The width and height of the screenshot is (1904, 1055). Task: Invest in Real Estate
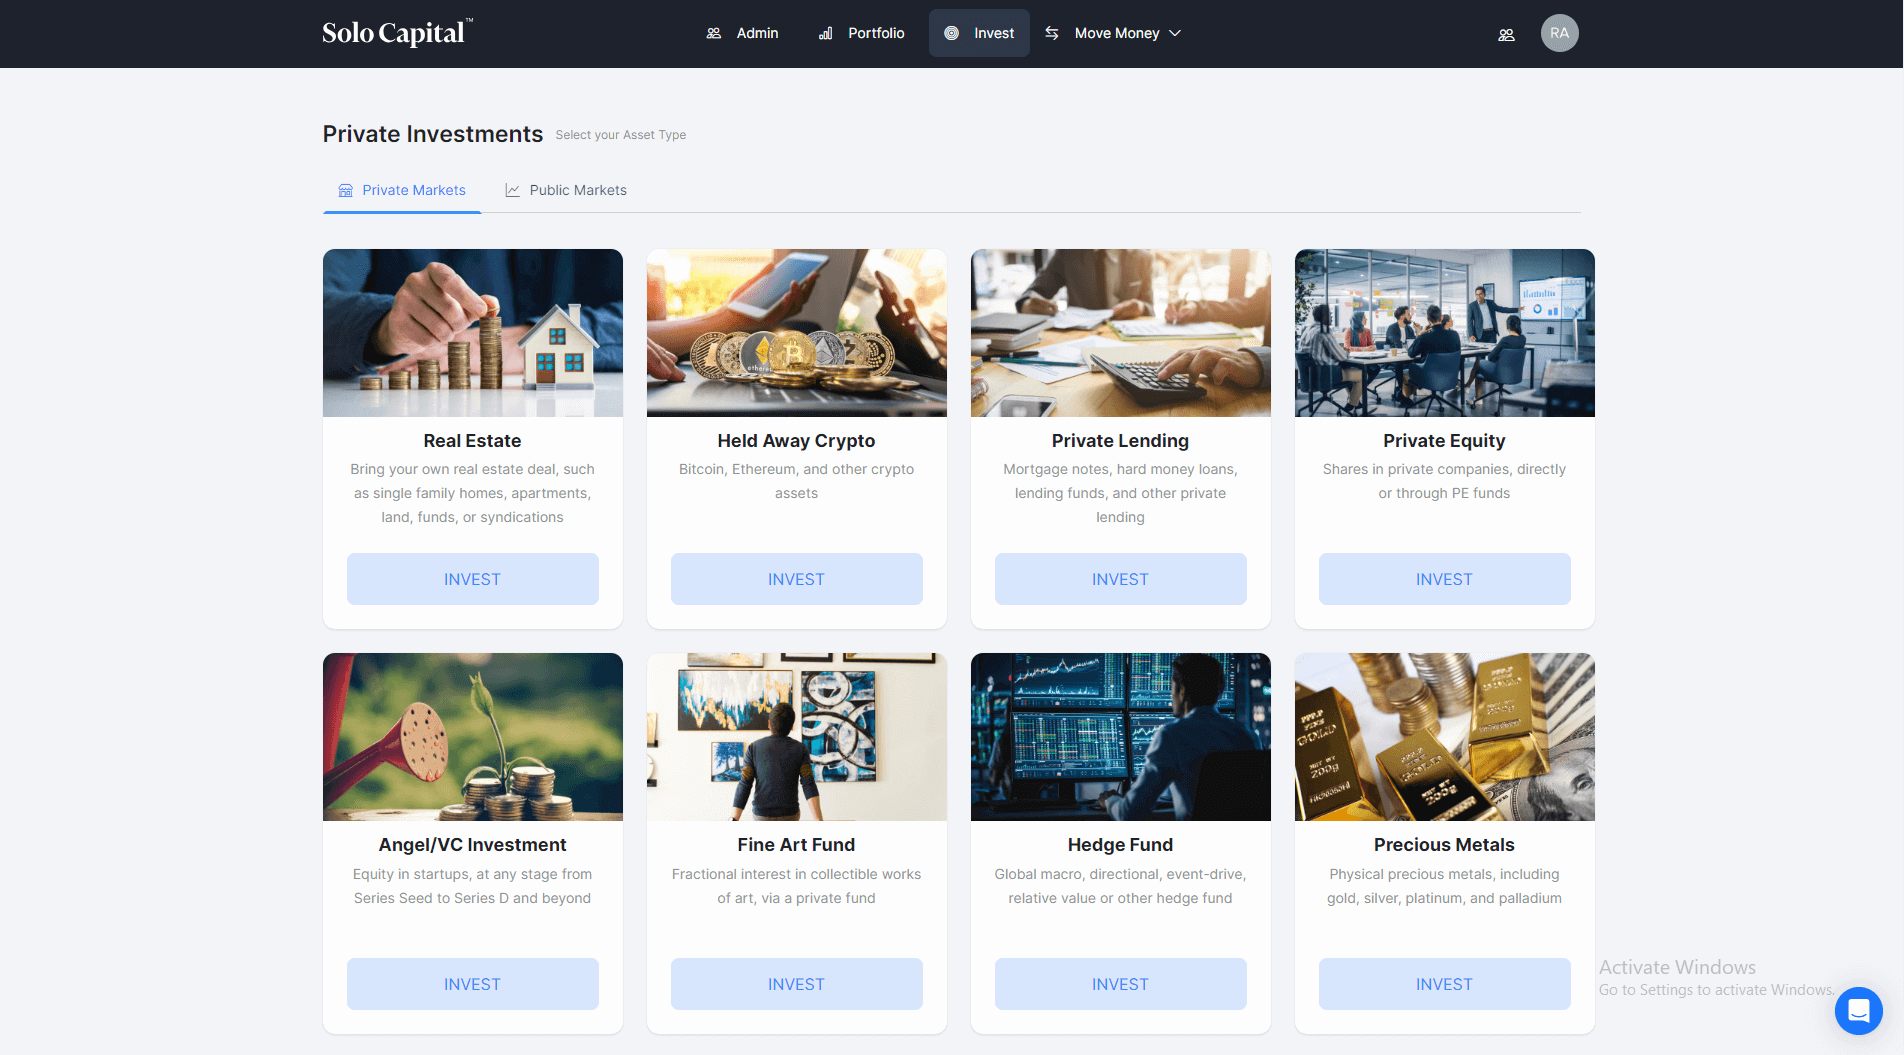tap(472, 579)
